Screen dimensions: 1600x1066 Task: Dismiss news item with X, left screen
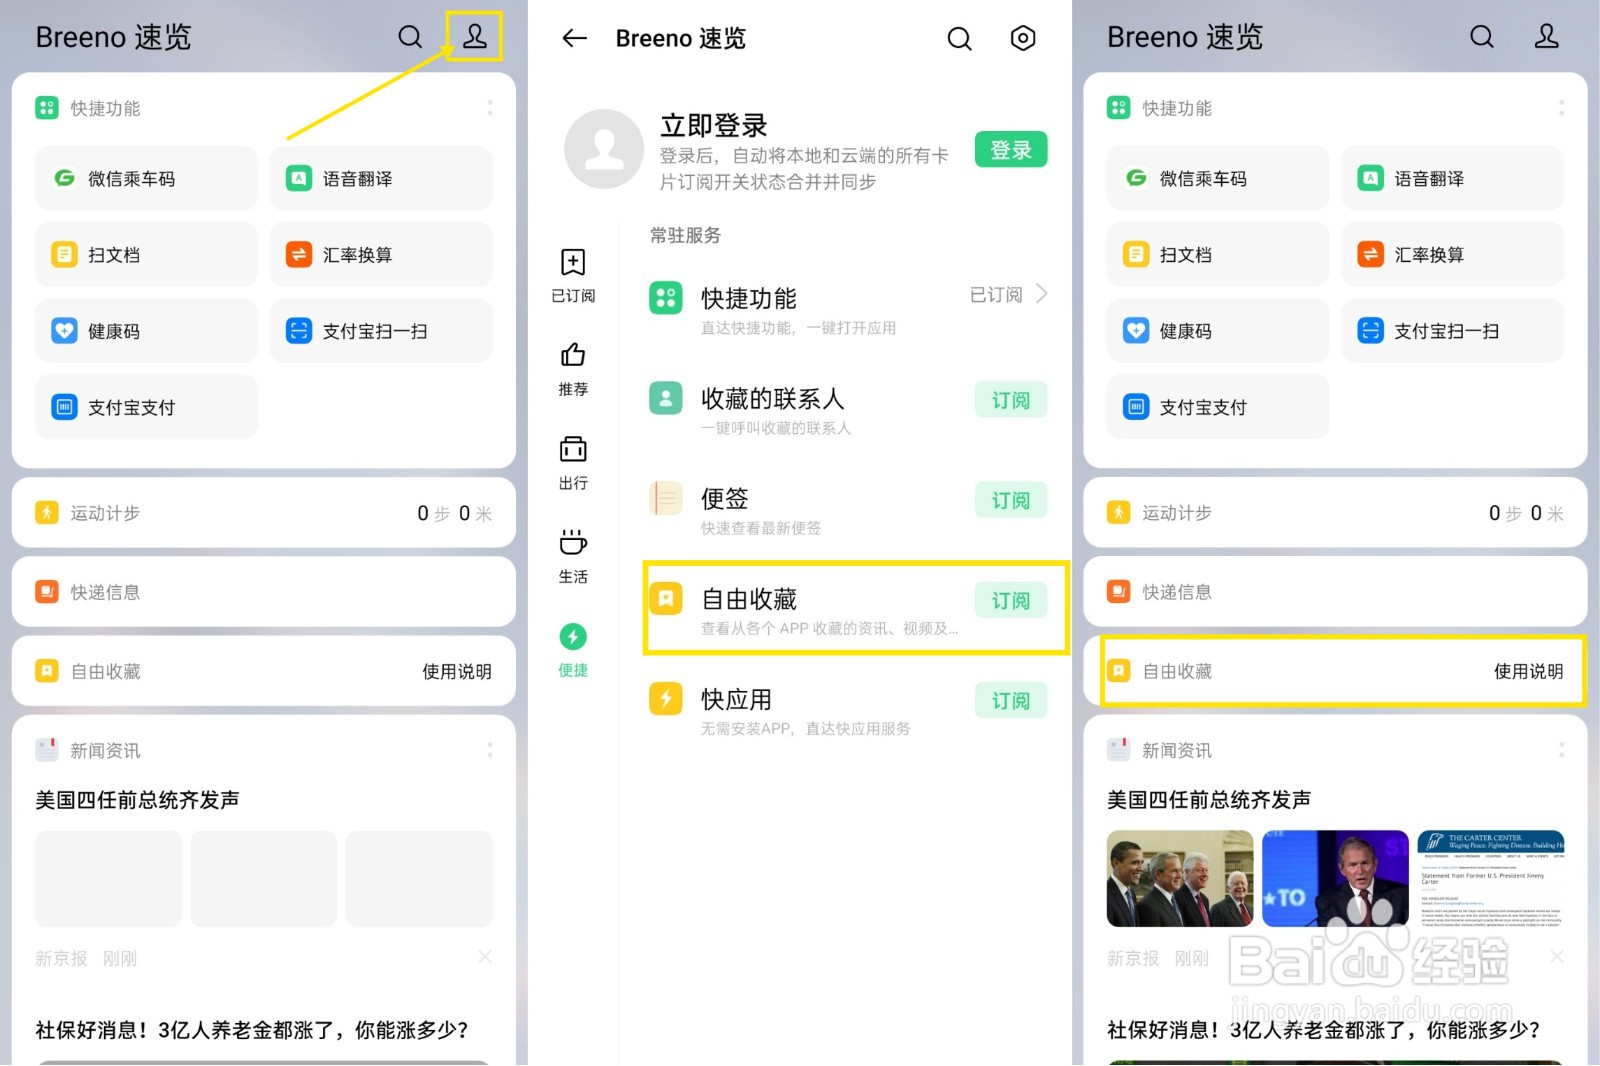485,957
